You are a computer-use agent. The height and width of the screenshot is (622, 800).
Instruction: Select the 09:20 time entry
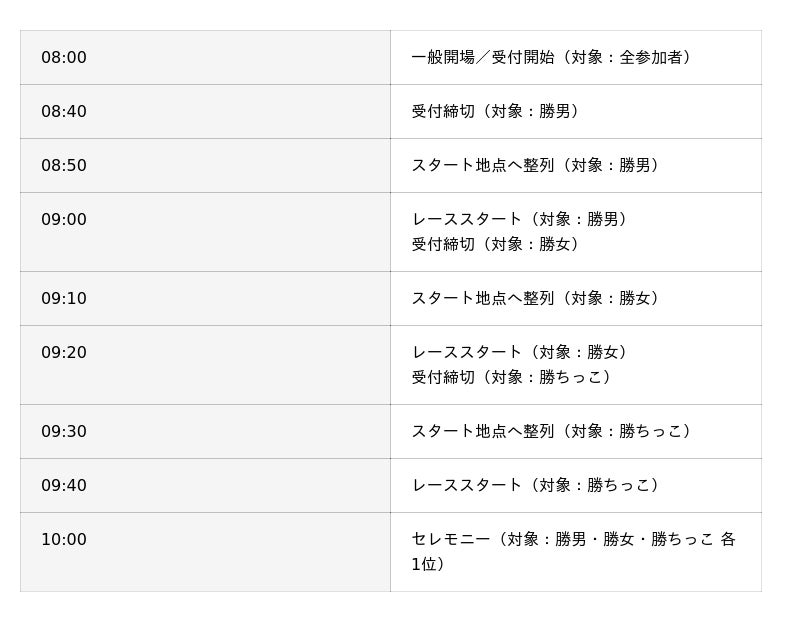click(x=64, y=353)
